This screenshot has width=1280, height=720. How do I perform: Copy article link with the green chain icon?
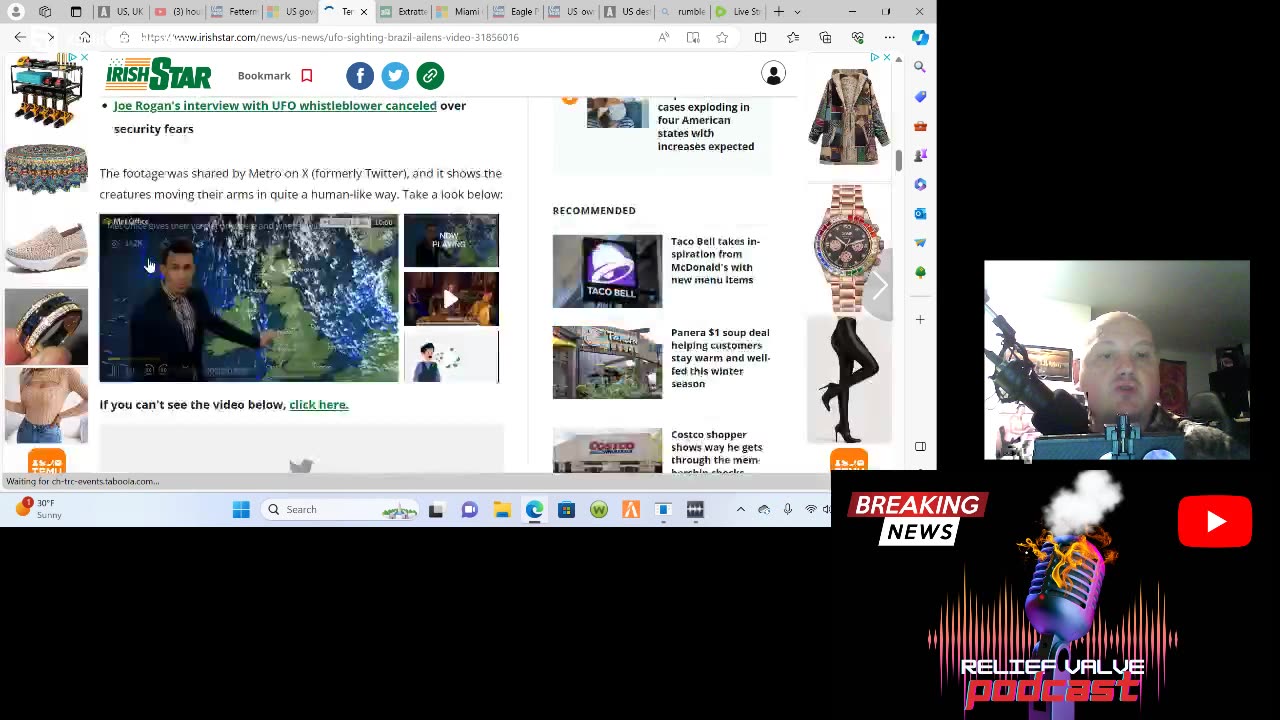(x=430, y=76)
